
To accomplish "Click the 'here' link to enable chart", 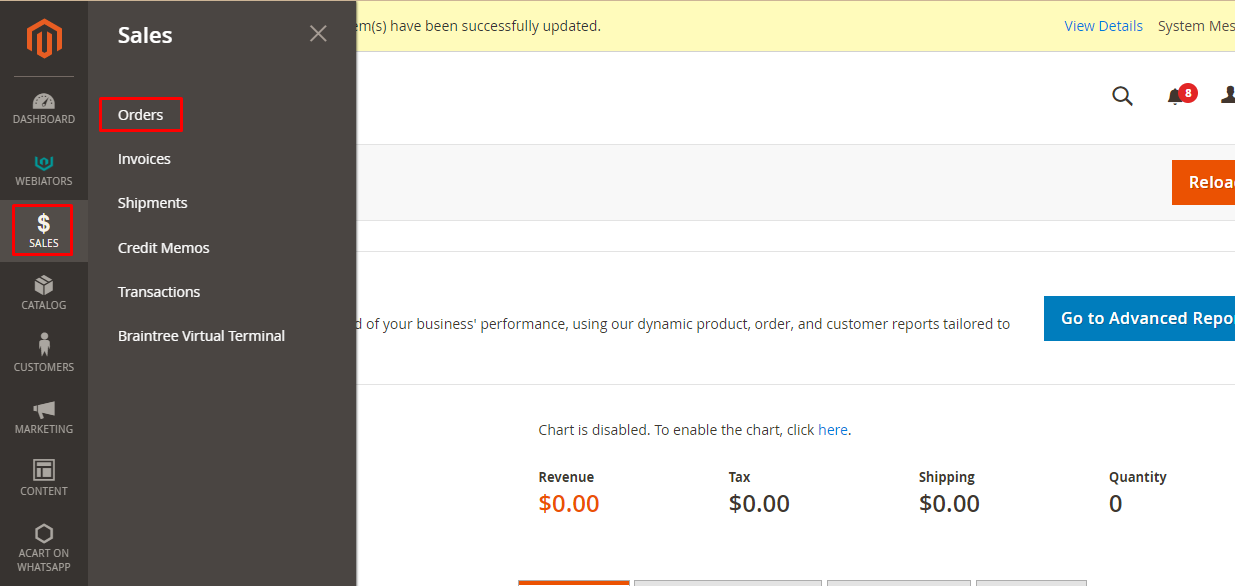I will [x=832, y=430].
